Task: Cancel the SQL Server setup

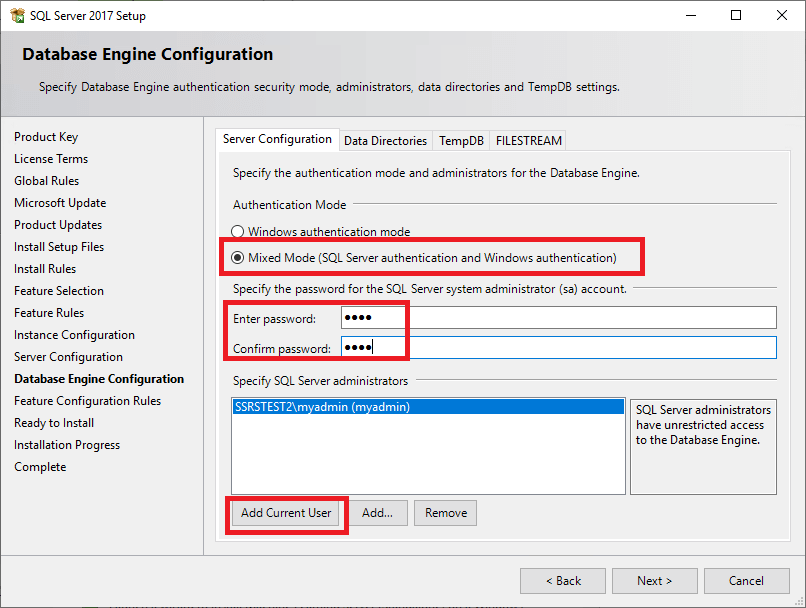Action: pos(746,581)
